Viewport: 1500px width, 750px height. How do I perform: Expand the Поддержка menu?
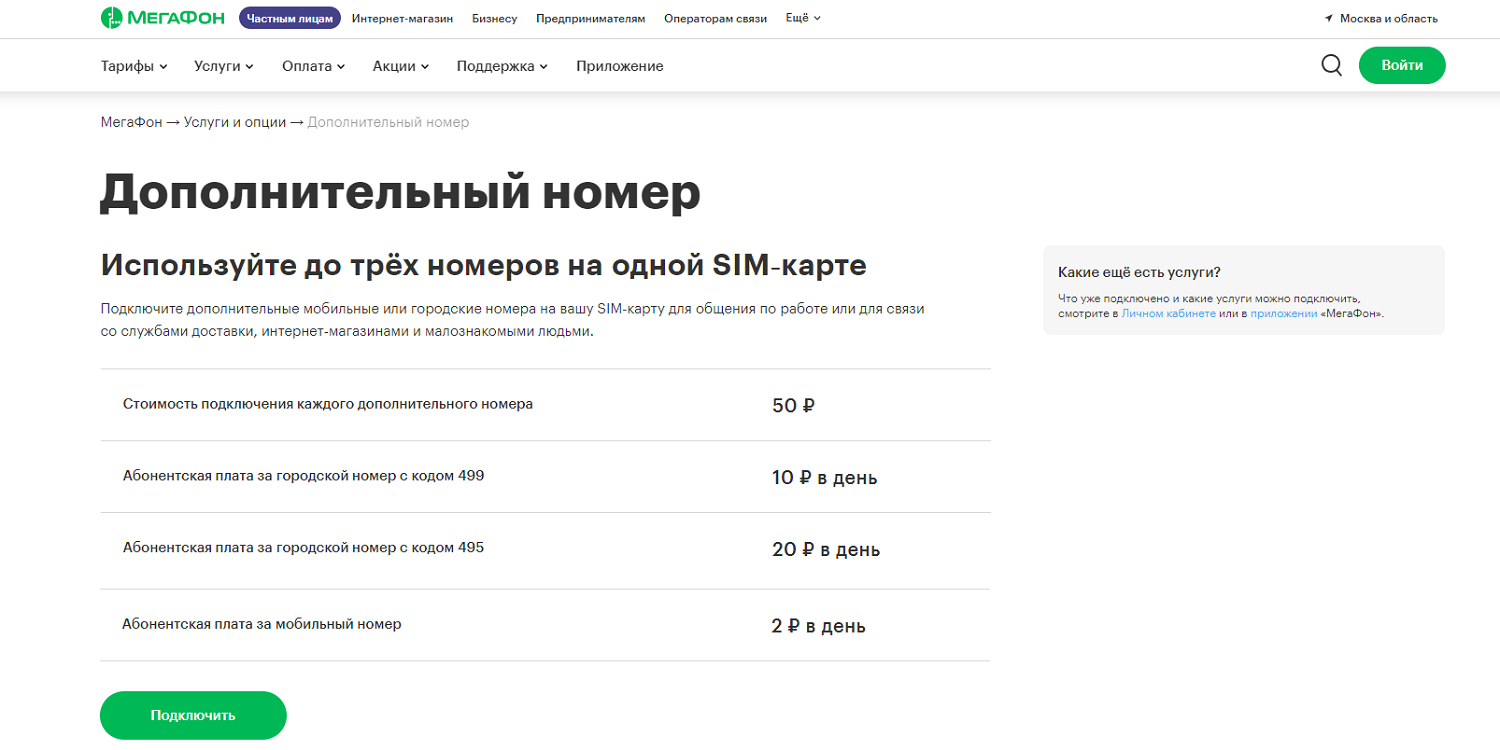pyautogui.click(x=502, y=66)
